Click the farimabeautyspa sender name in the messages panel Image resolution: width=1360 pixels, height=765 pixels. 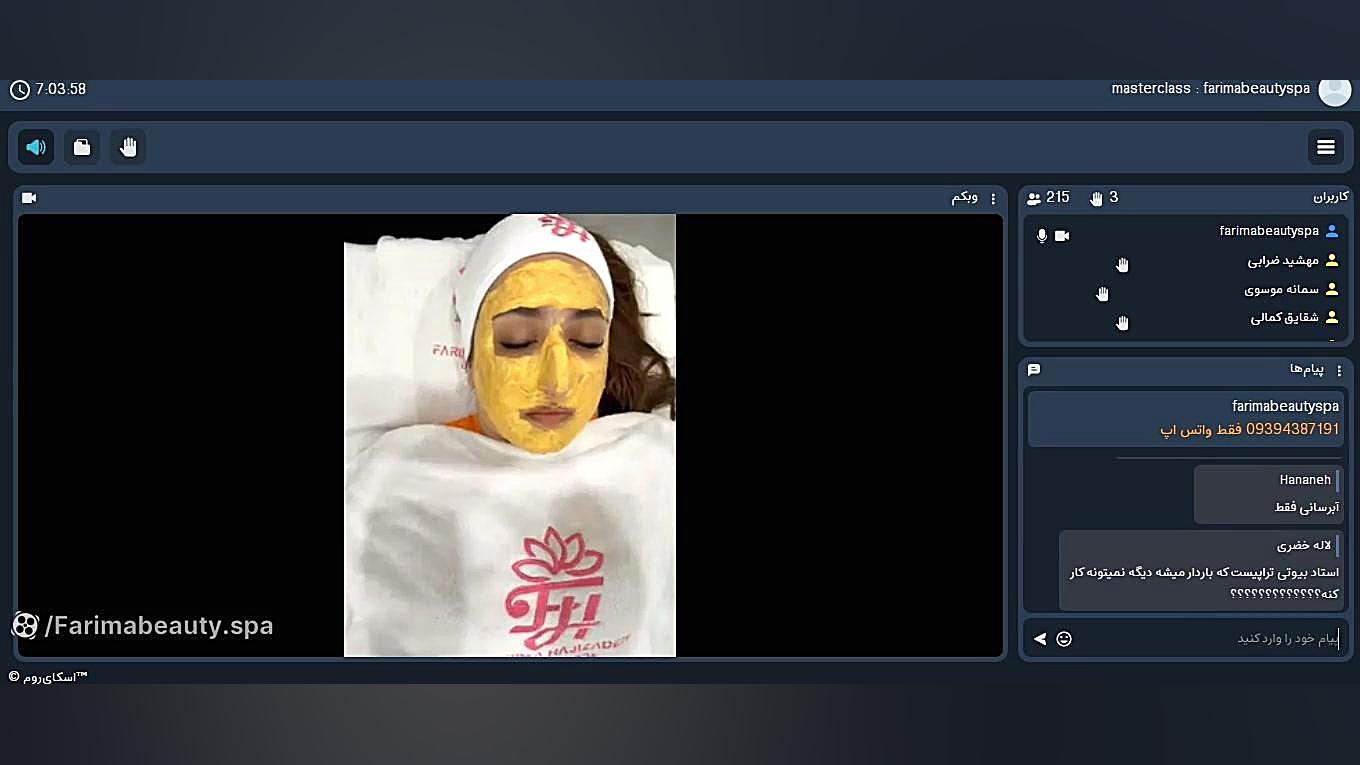1285,407
